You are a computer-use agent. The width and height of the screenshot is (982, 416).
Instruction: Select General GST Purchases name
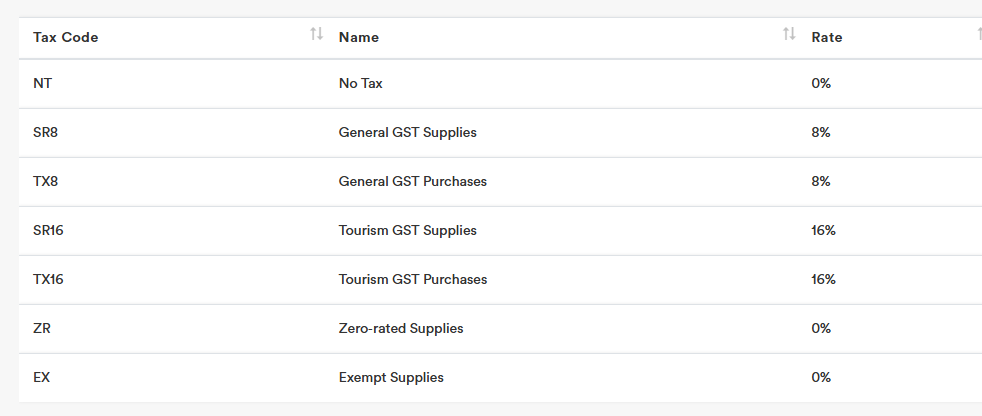click(x=413, y=181)
